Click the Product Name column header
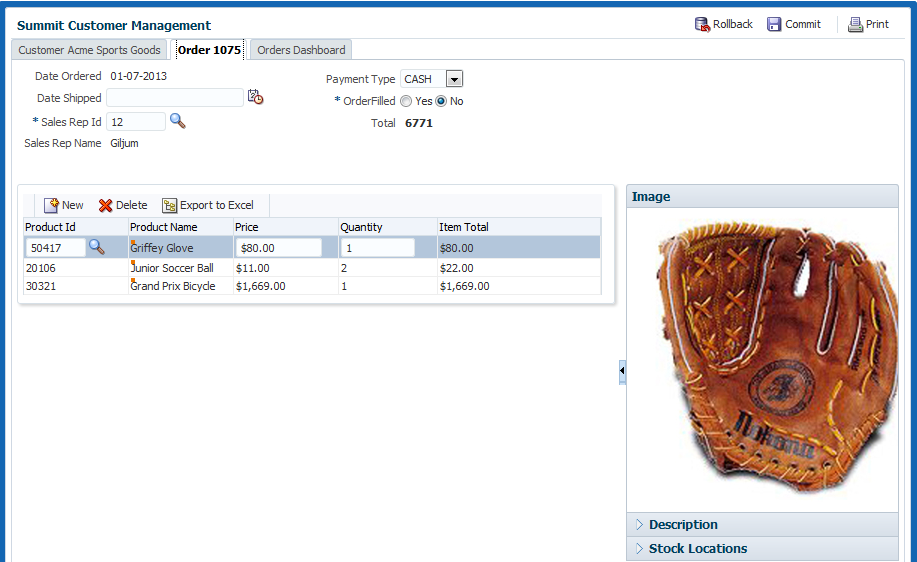 (x=181, y=227)
